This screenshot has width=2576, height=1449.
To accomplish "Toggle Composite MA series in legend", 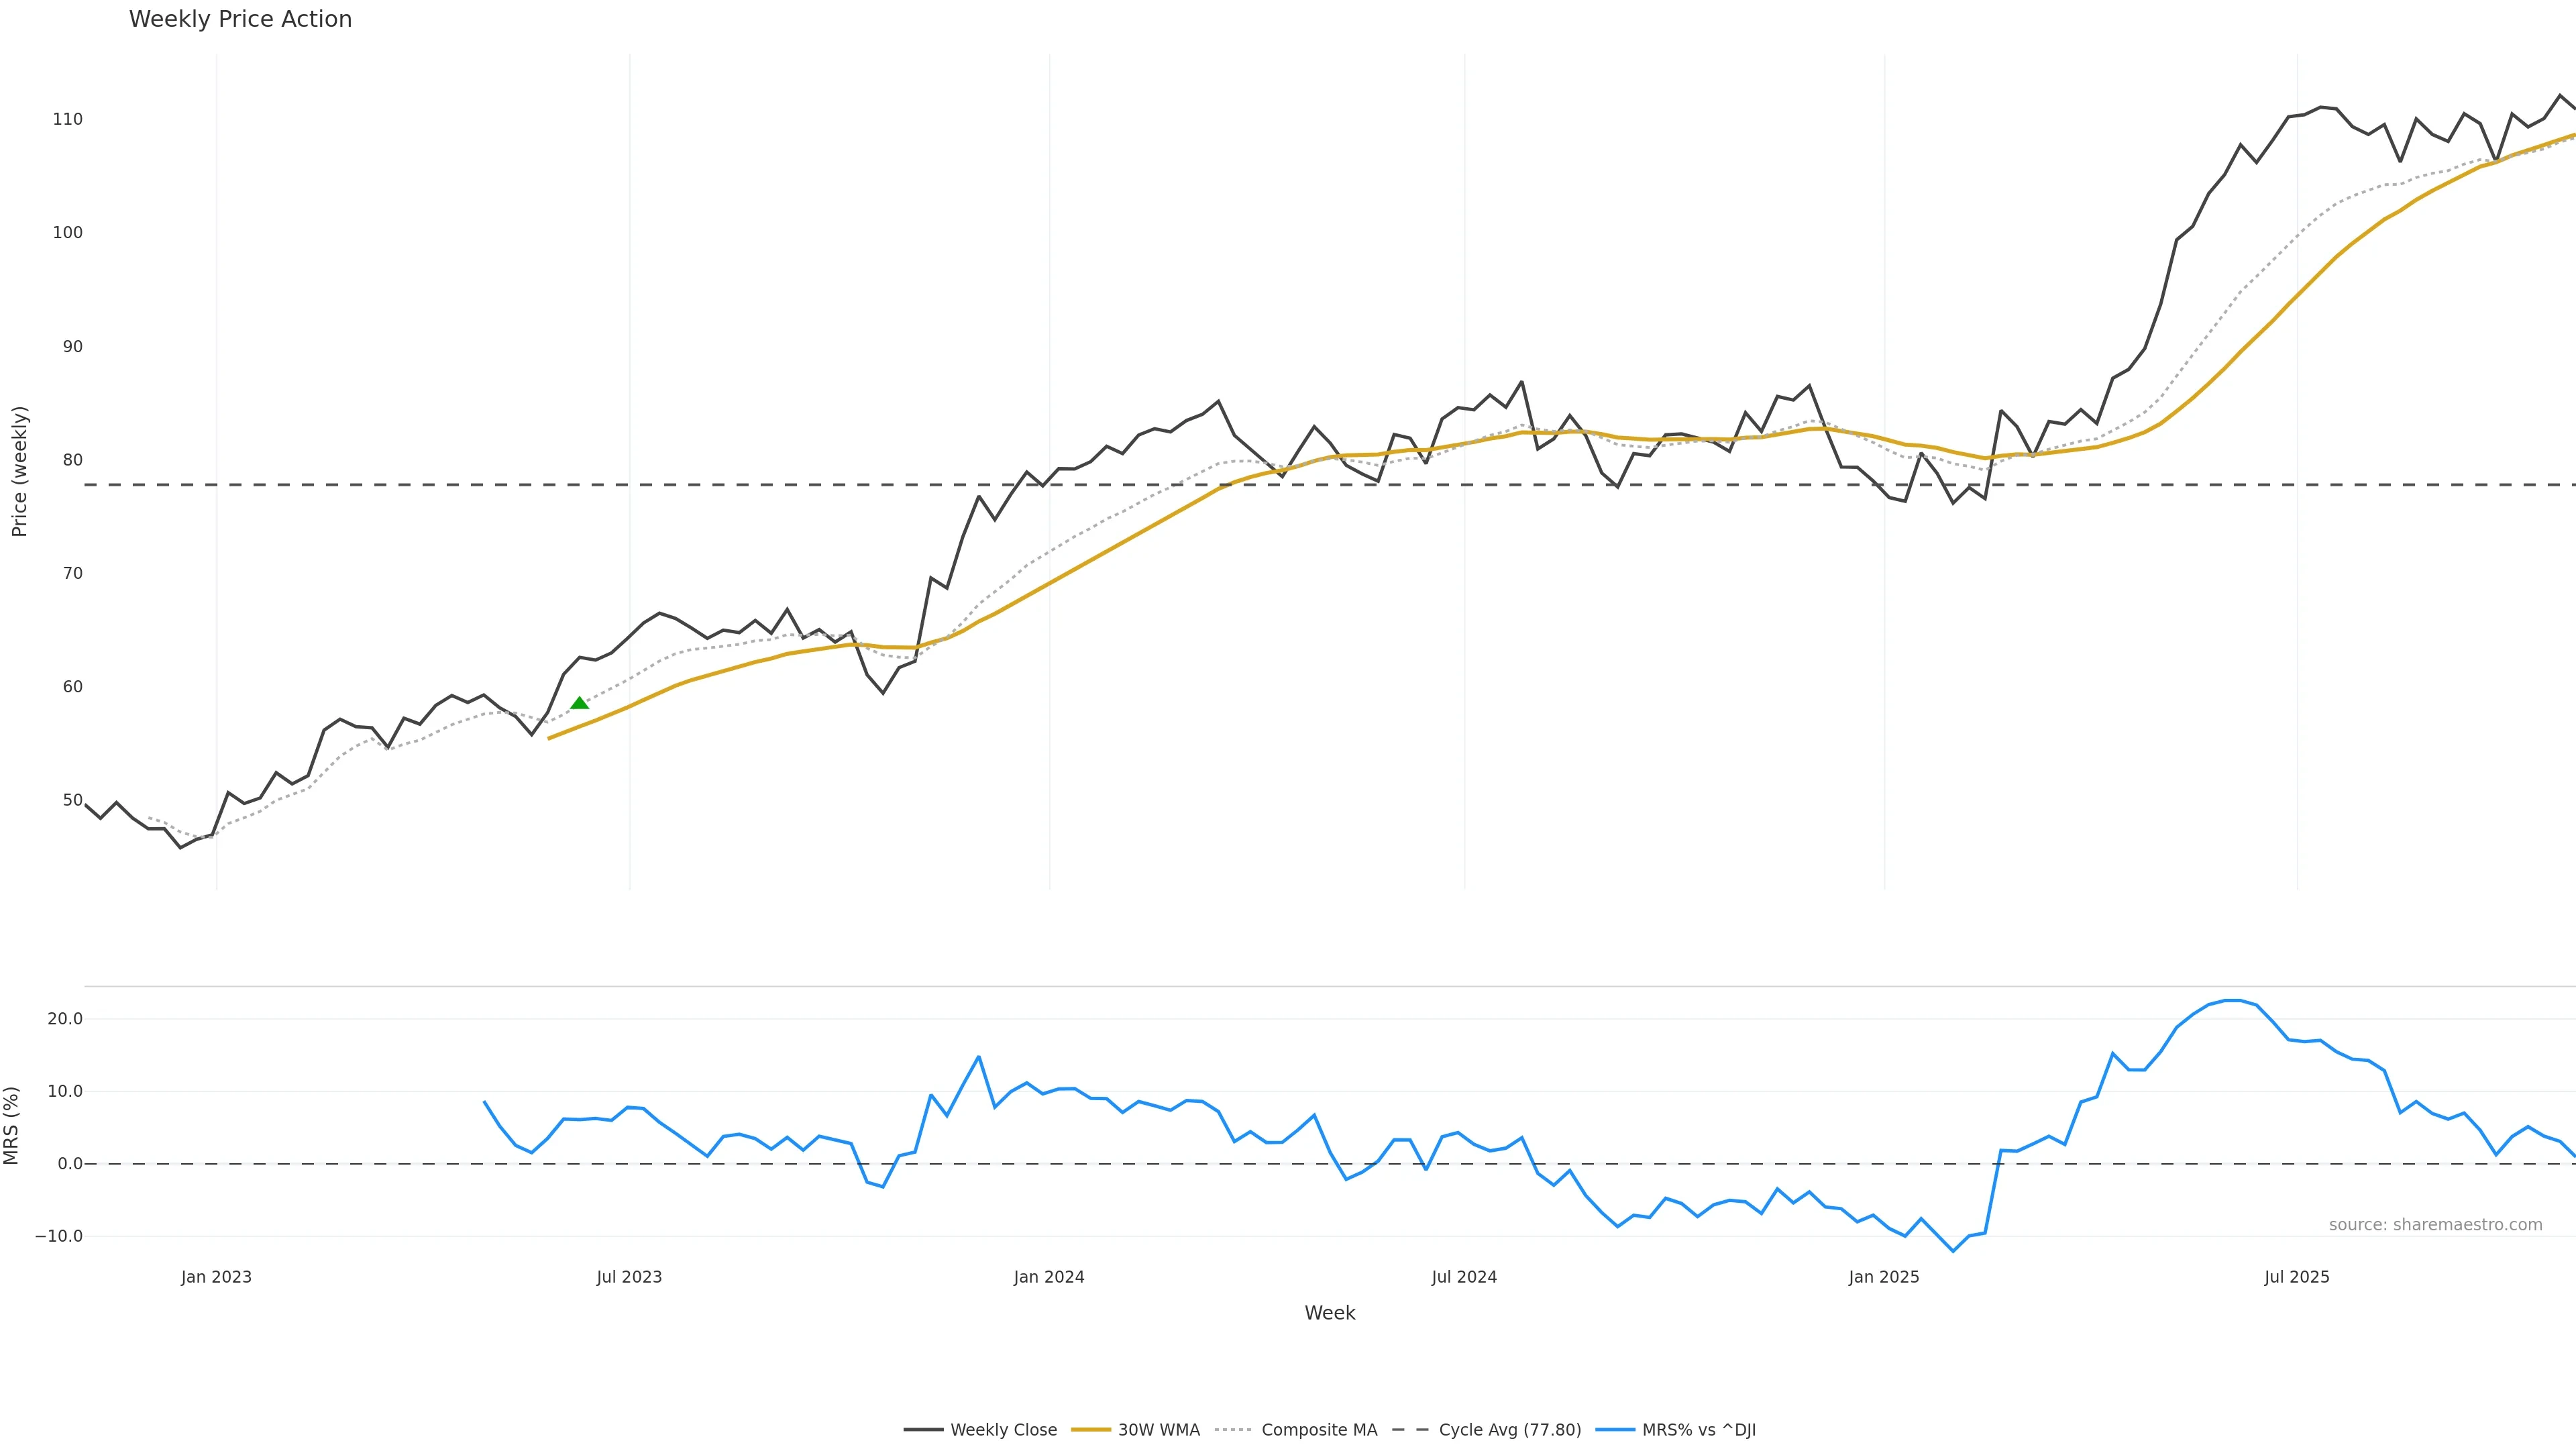I will click(x=1318, y=1430).
